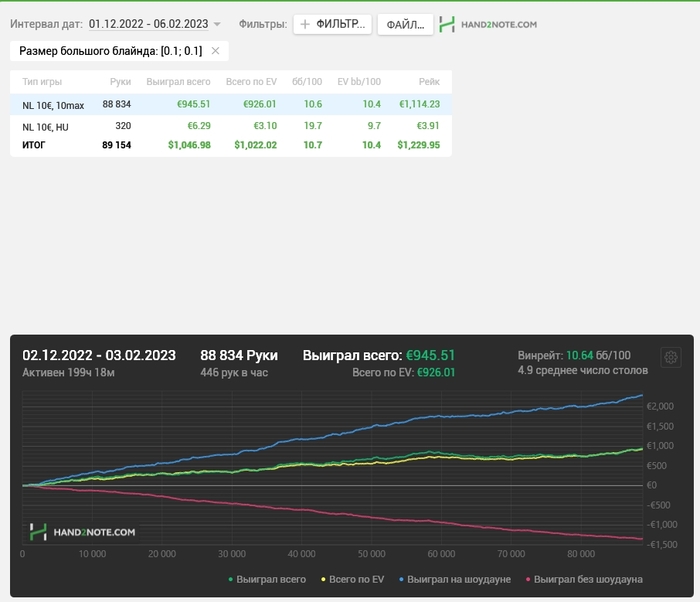Sort by Выиграл всего column header
Screen dimensions: 700x602
pos(178,82)
